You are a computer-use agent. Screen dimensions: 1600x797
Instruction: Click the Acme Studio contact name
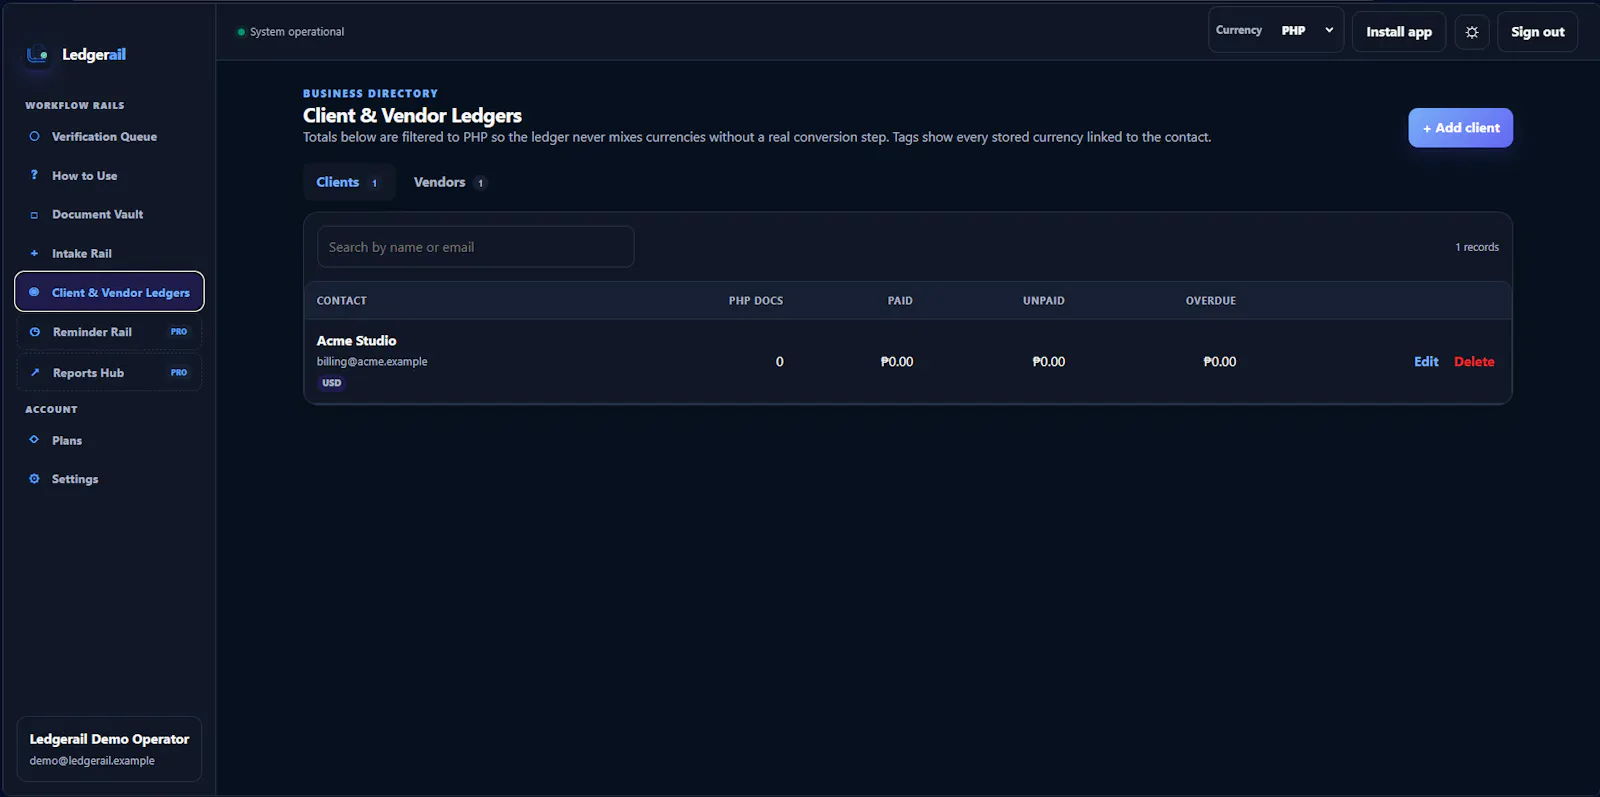pyautogui.click(x=356, y=341)
